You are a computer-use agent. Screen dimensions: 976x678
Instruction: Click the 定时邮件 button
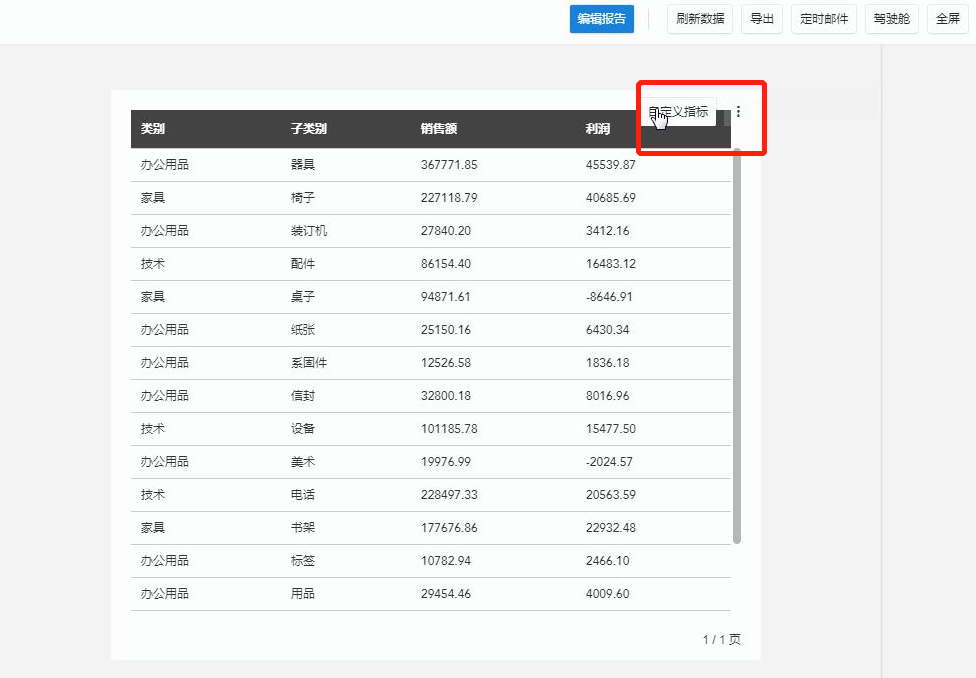tap(824, 19)
